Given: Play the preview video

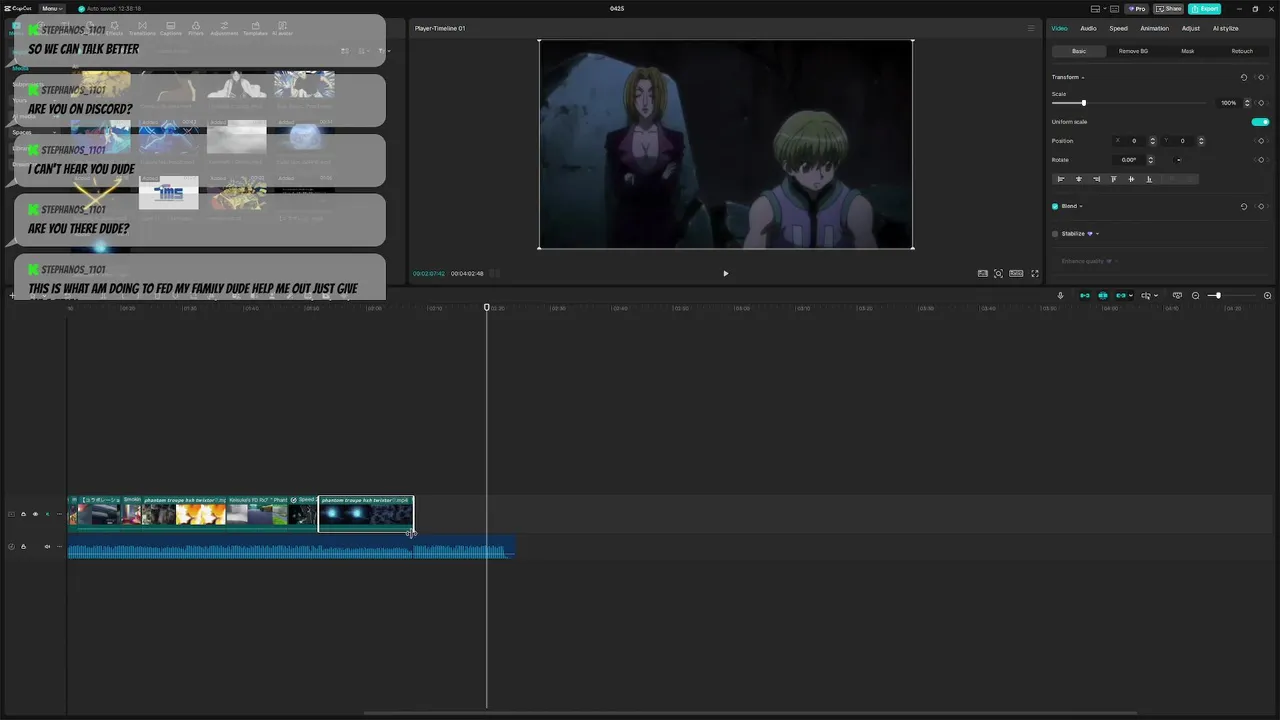Looking at the screenshot, I should point(725,273).
